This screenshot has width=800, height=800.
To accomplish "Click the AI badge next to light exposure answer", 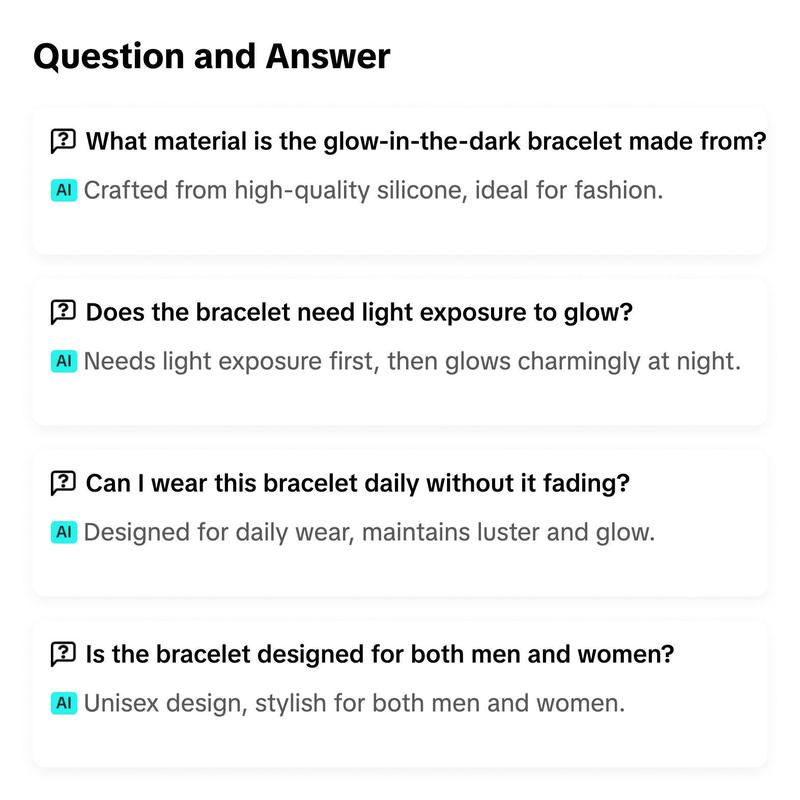I will (x=64, y=361).
